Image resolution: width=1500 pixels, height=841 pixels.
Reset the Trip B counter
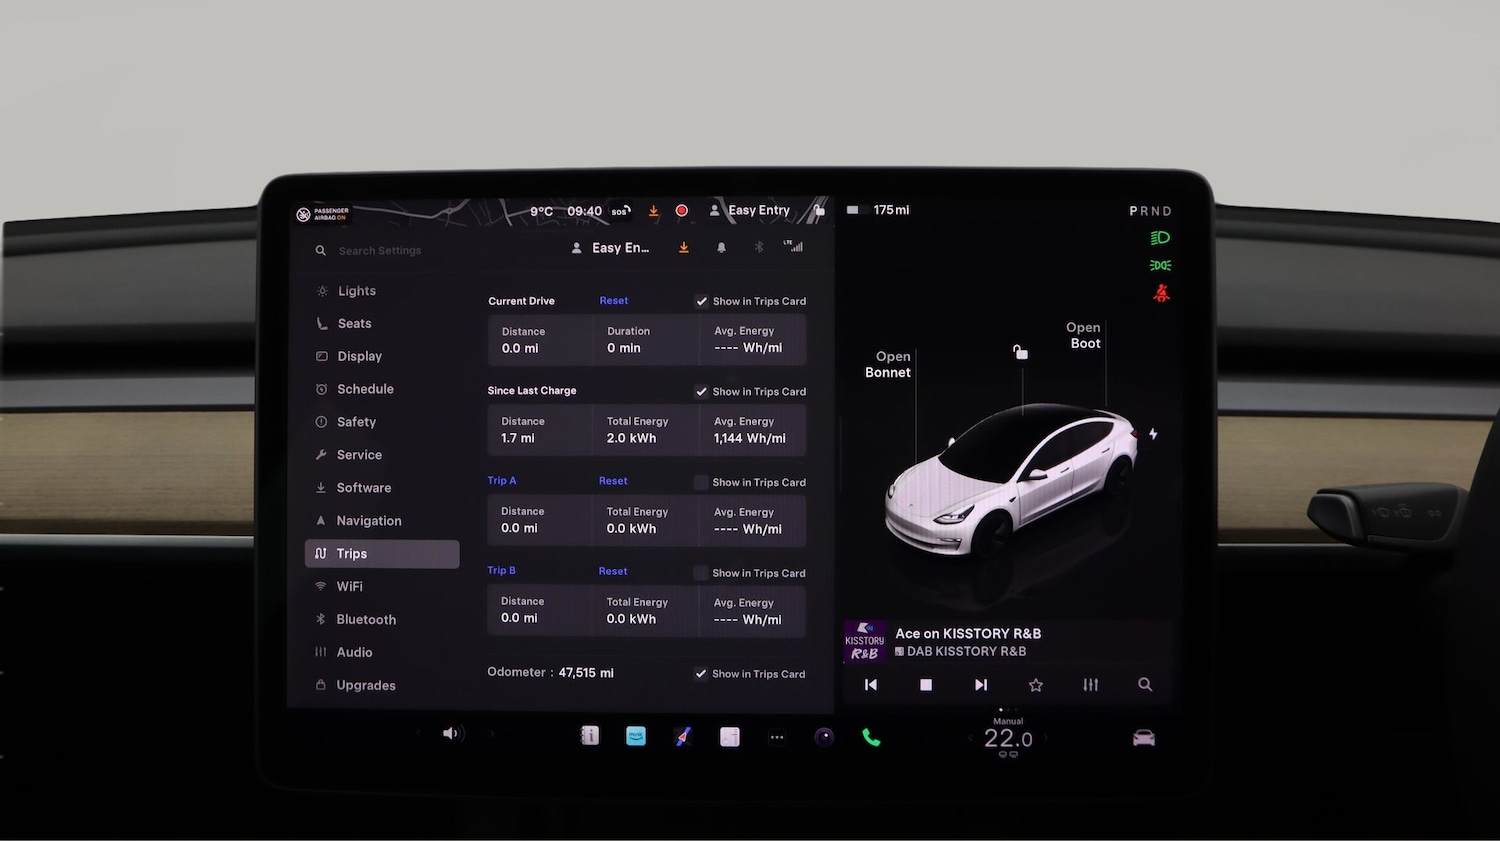tap(612, 570)
